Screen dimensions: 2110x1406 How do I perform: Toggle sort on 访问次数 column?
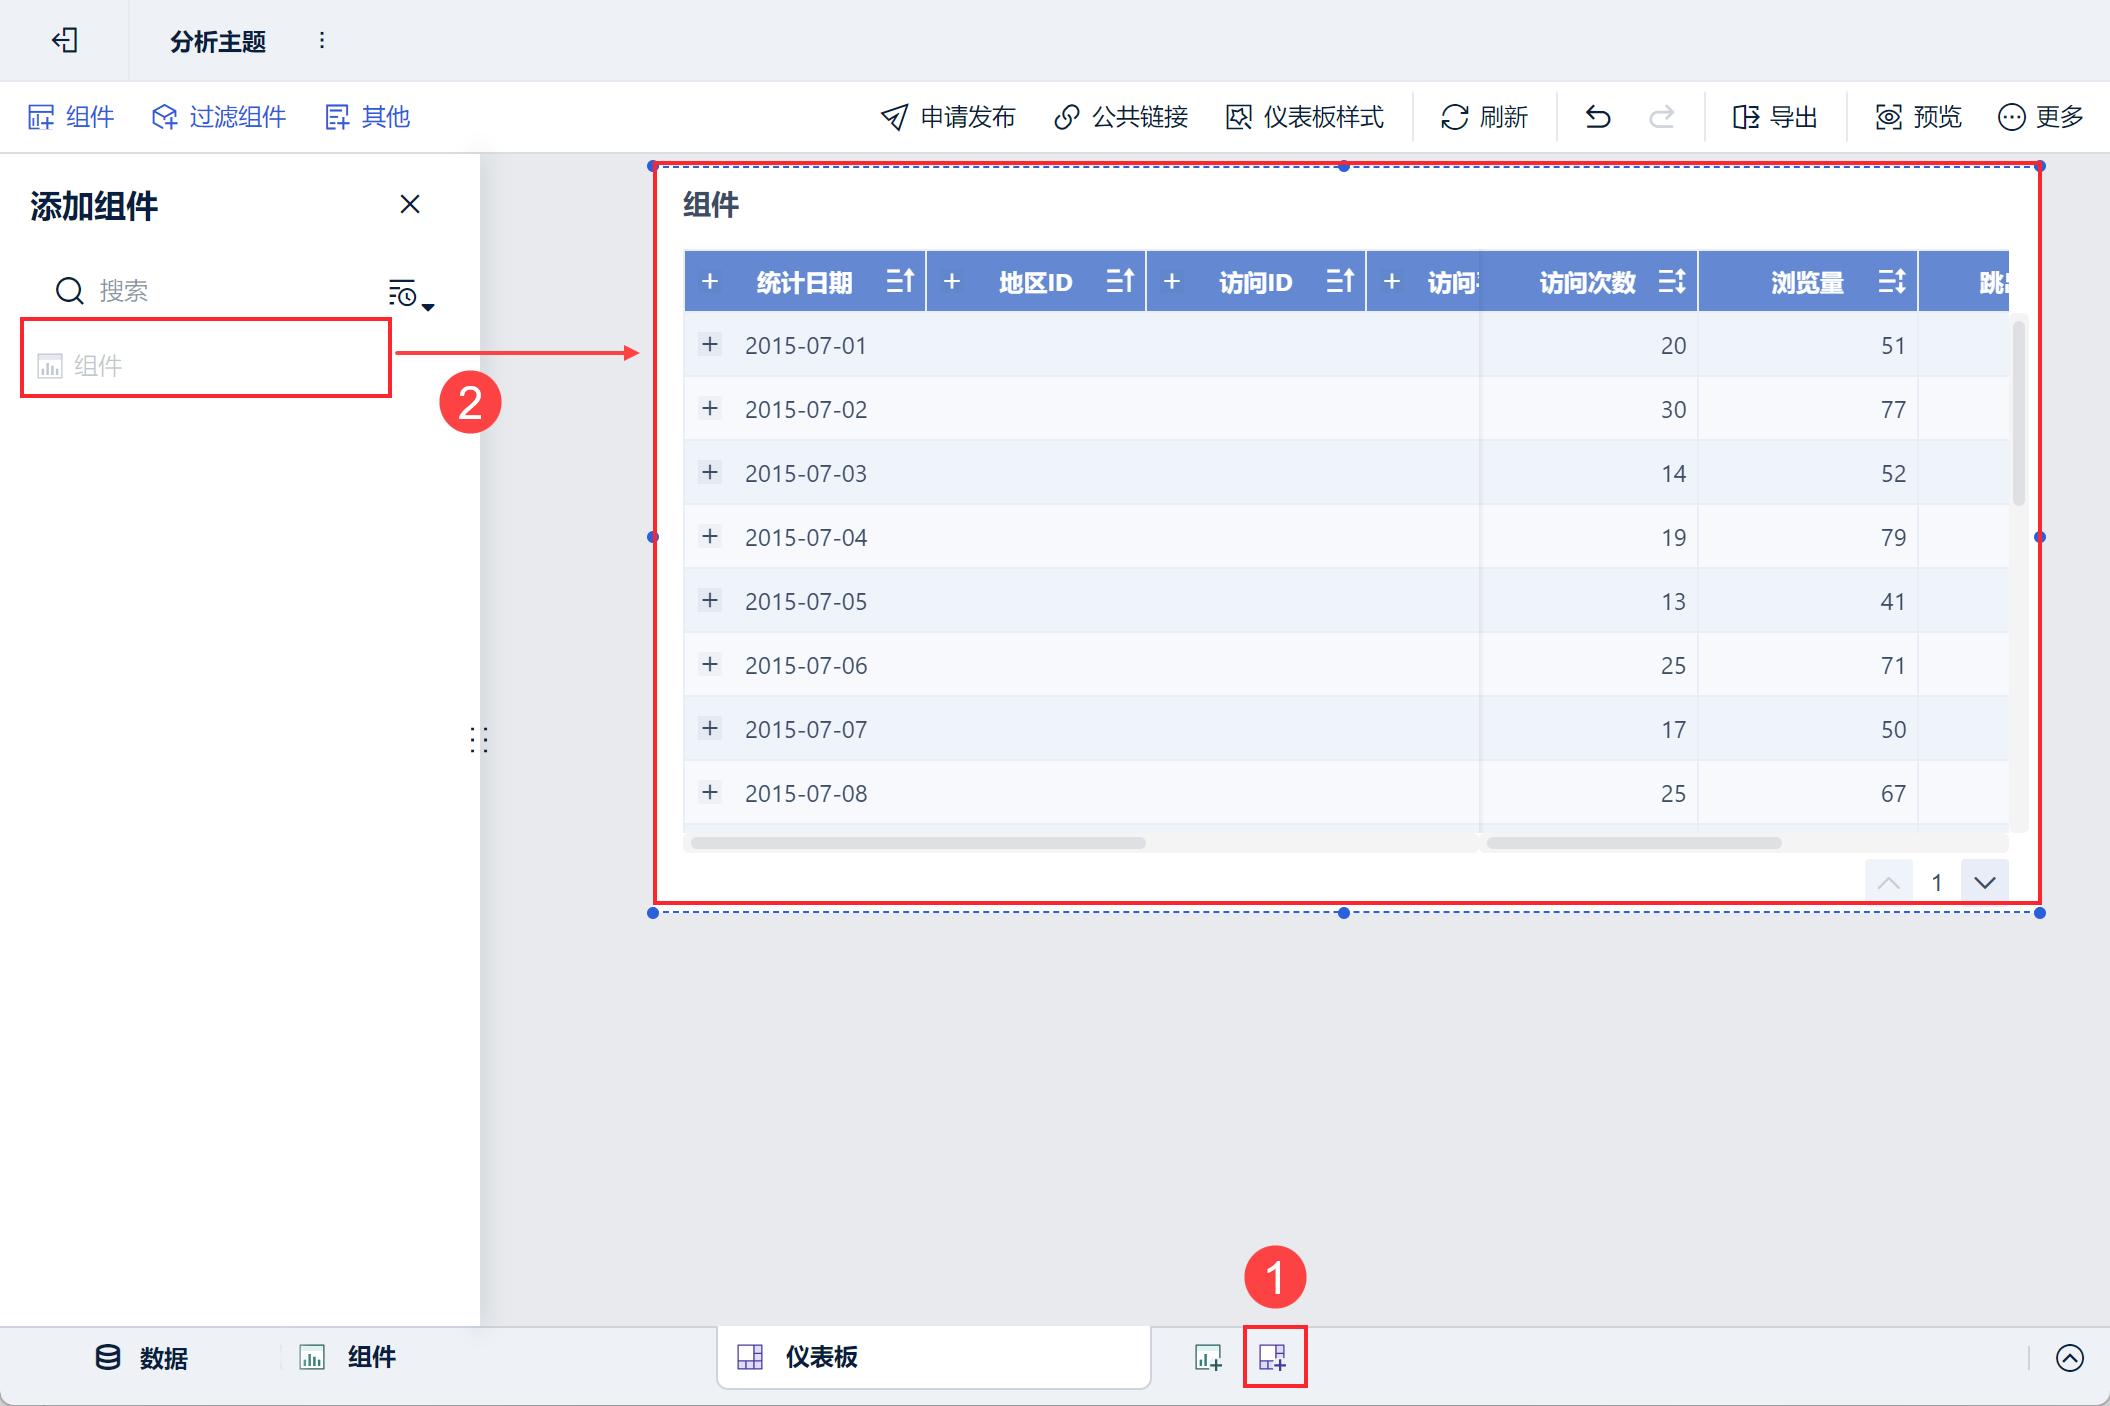point(1671,282)
